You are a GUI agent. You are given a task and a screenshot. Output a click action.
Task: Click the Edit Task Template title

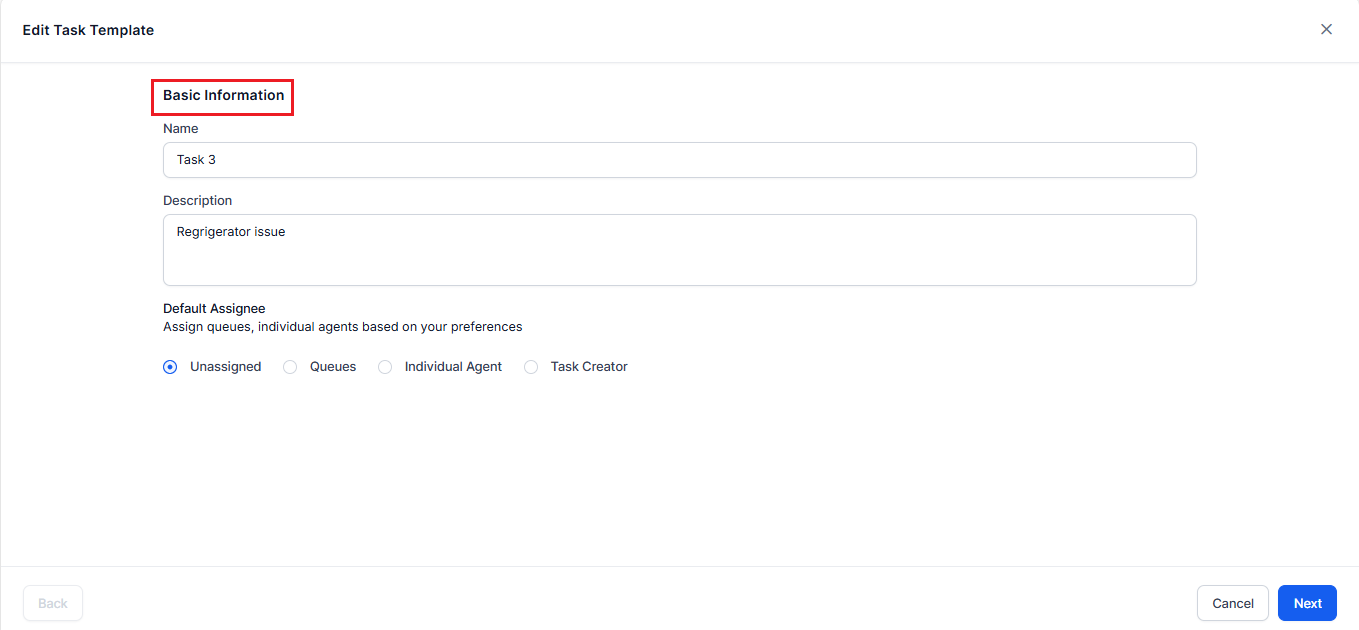tap(88, 30)
